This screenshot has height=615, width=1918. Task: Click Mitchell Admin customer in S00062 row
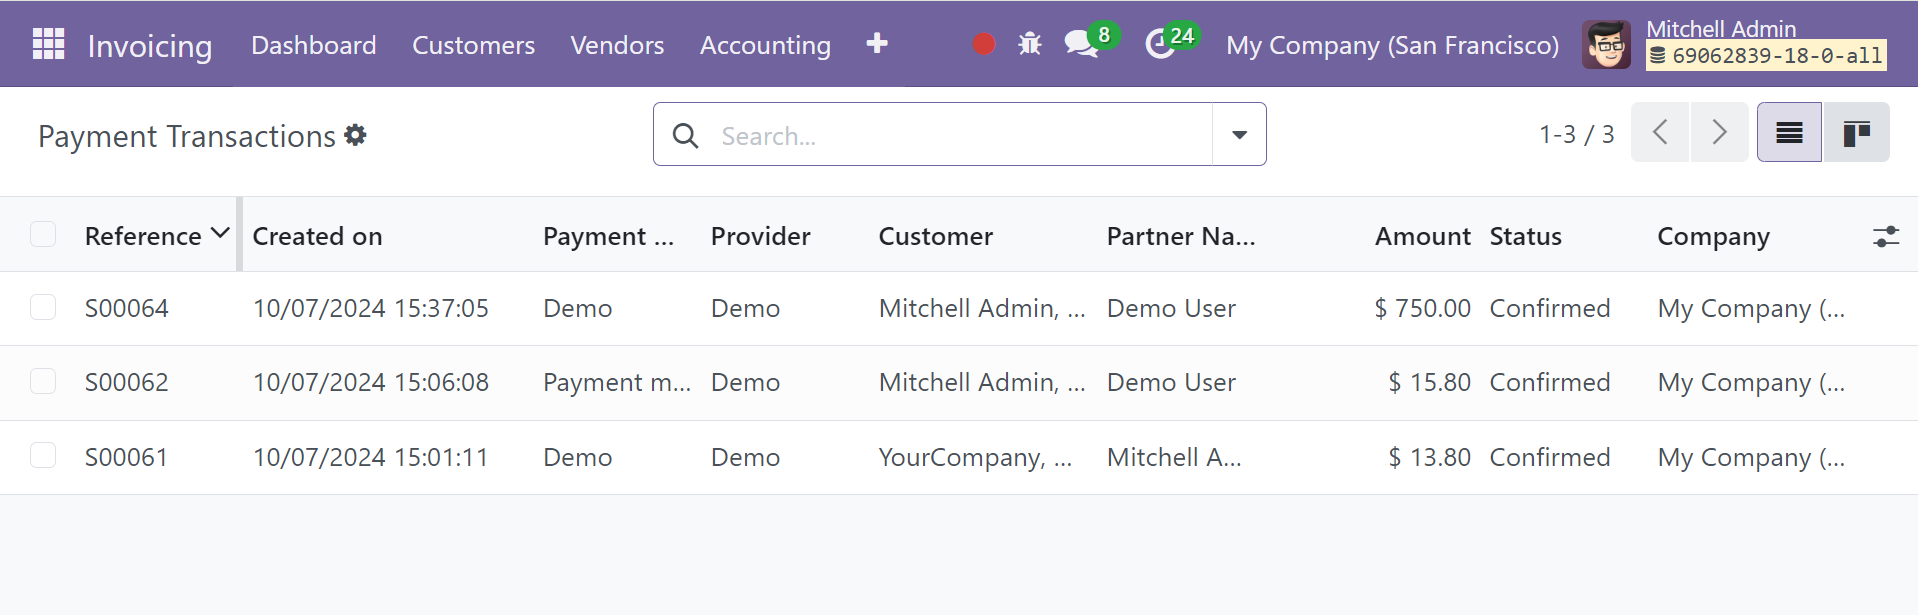pos(982,382)
